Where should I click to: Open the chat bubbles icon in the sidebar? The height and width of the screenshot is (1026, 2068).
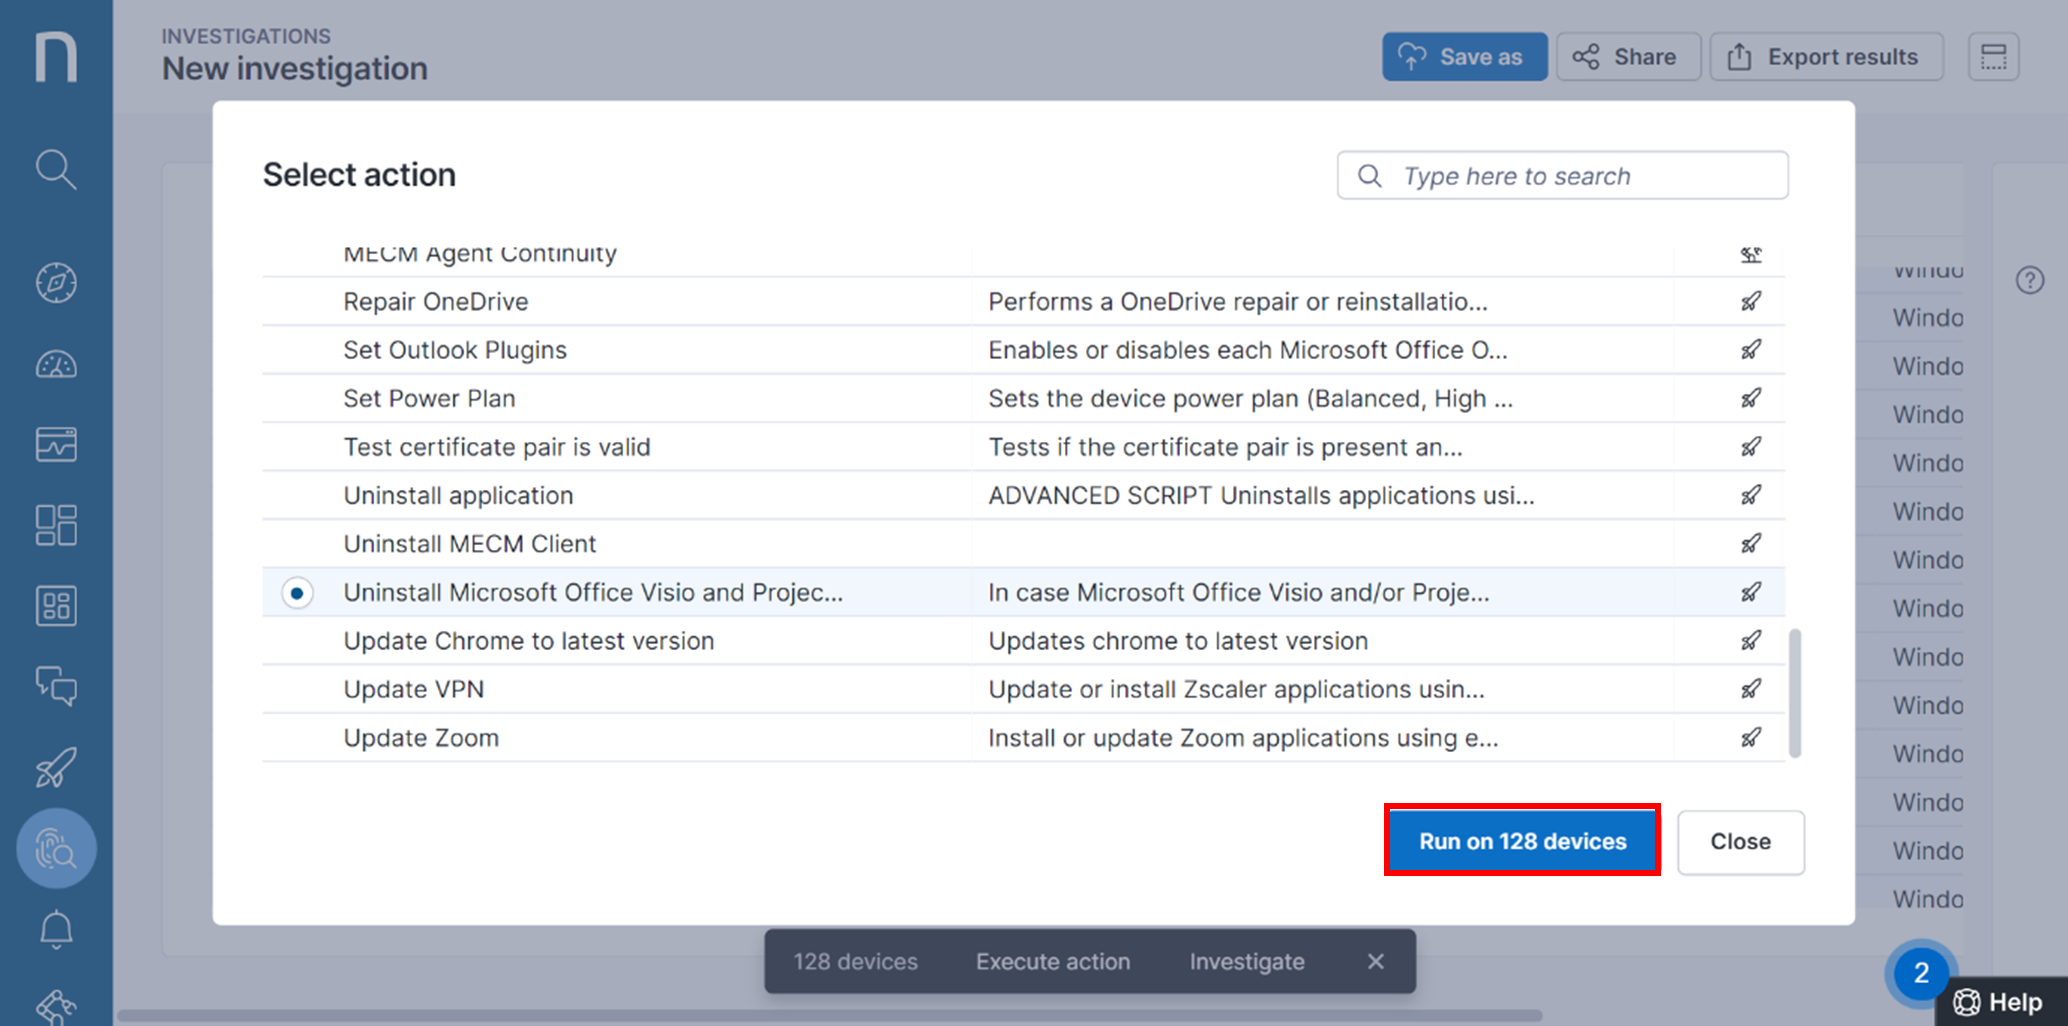point(56,687)
